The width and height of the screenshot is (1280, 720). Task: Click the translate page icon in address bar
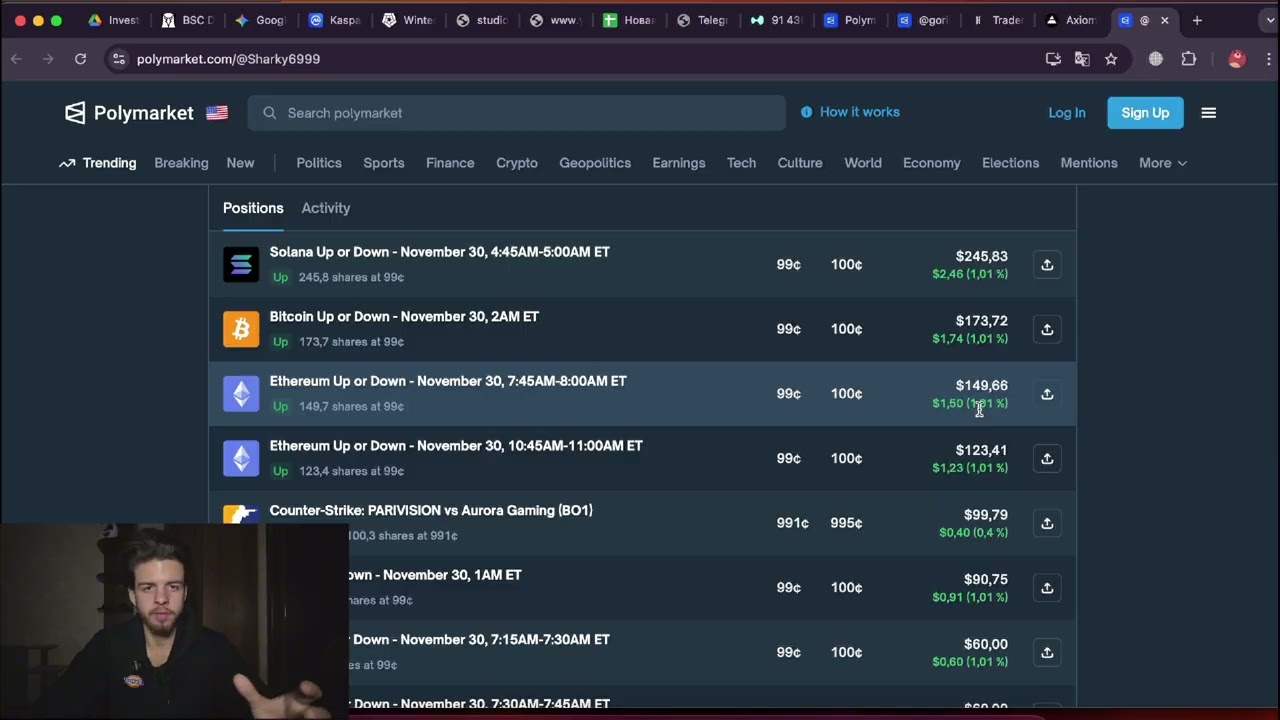click(x=1082, y=59)
